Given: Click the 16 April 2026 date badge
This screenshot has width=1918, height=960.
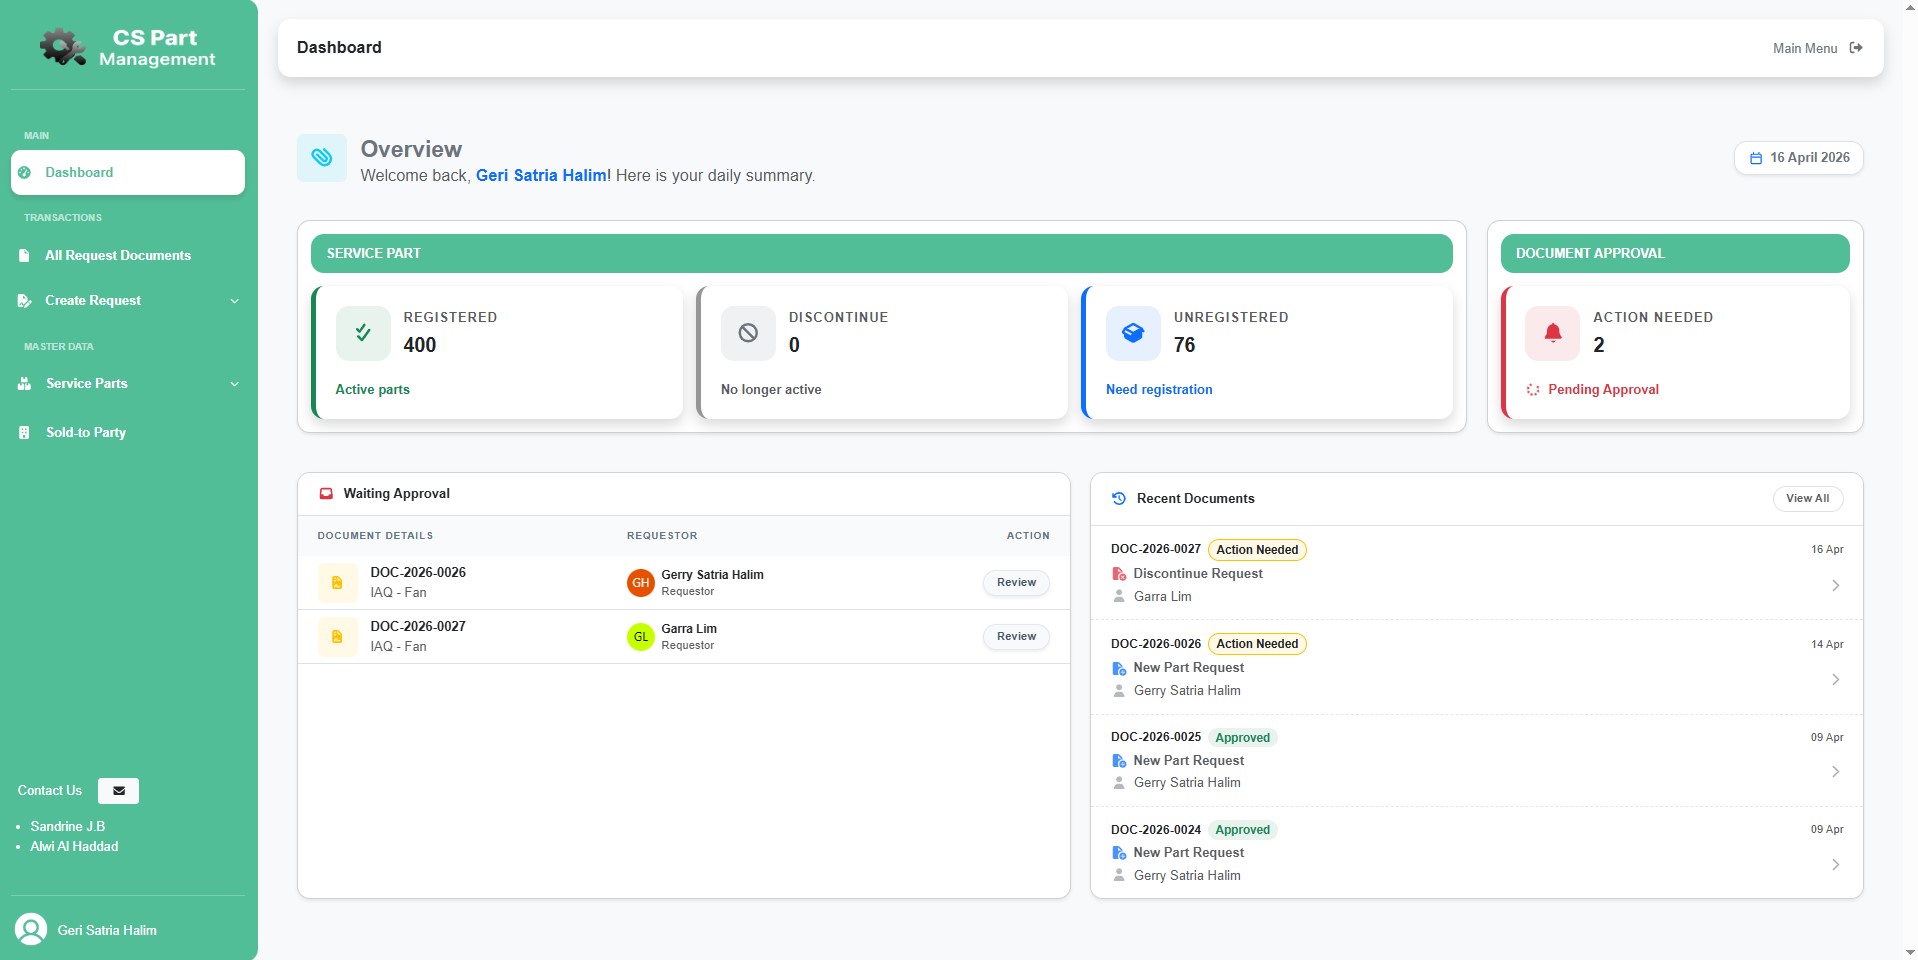Looking at the screenshot, I should 1799,158.
